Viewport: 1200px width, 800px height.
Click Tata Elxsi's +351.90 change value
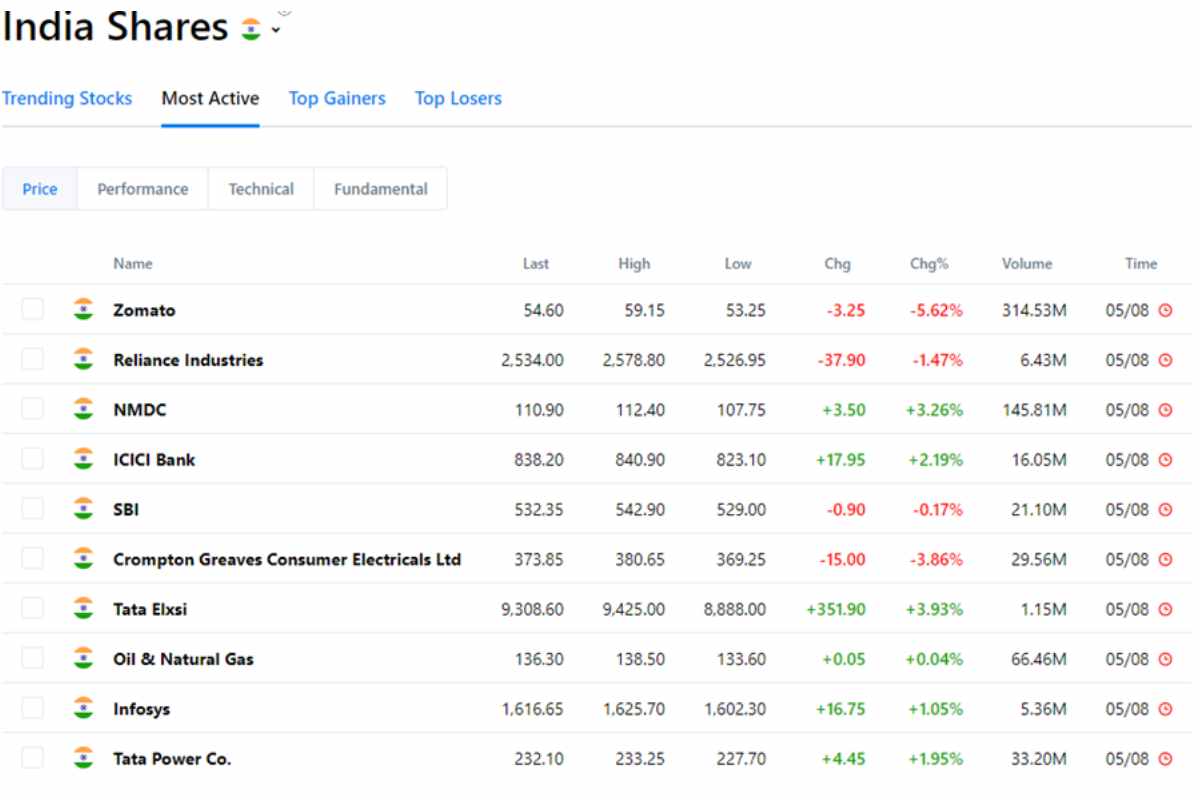click(836, 609)
